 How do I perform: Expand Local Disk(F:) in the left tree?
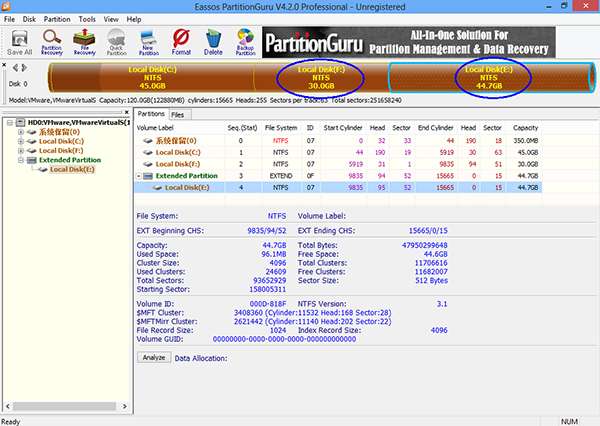pyautogui.click(x=21, y=151)
